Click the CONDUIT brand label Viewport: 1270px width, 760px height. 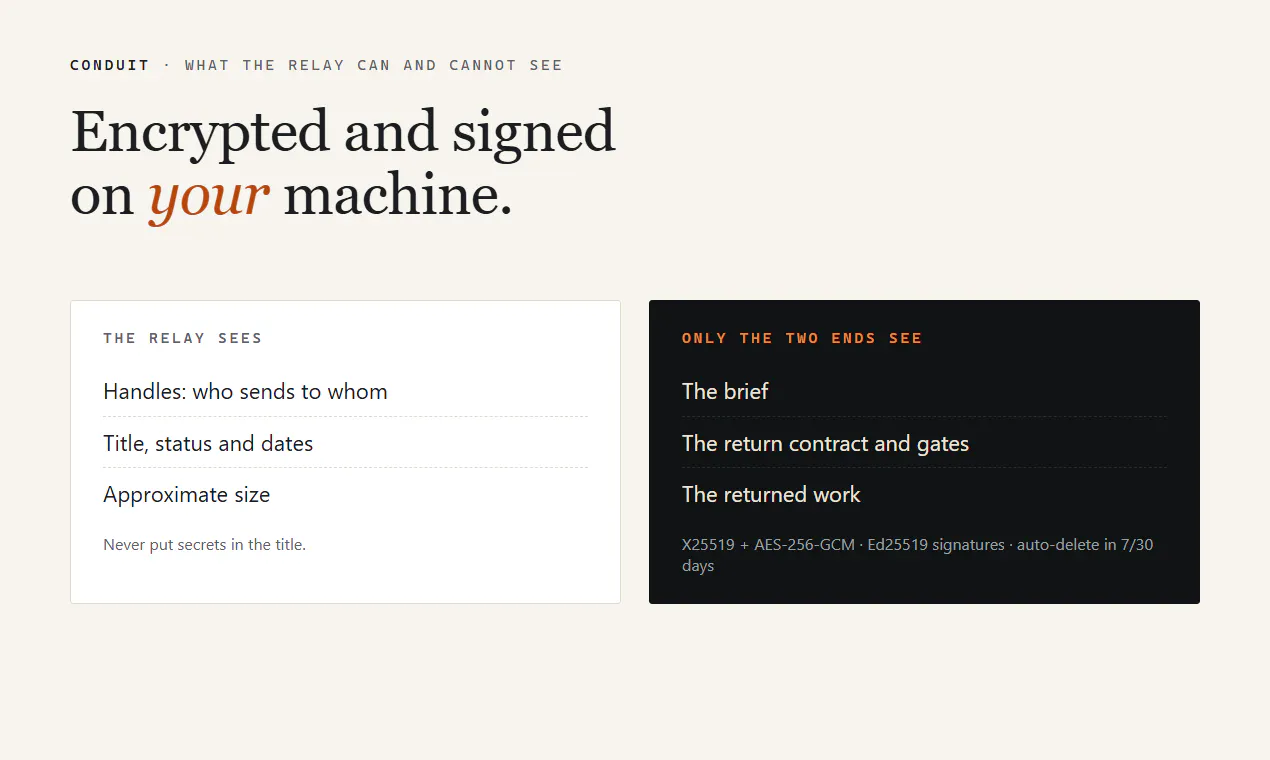(x=109, y=65)
